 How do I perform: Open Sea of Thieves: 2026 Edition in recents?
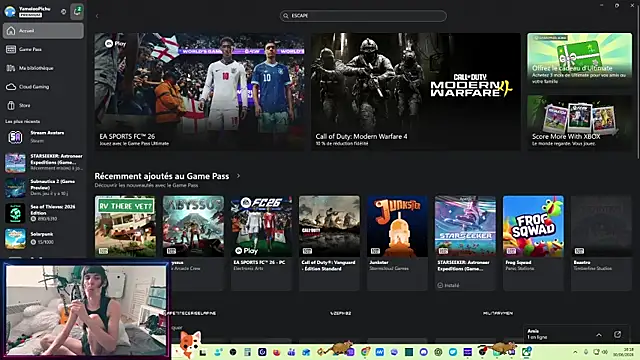pyautogui.click(x=43, y=213)
